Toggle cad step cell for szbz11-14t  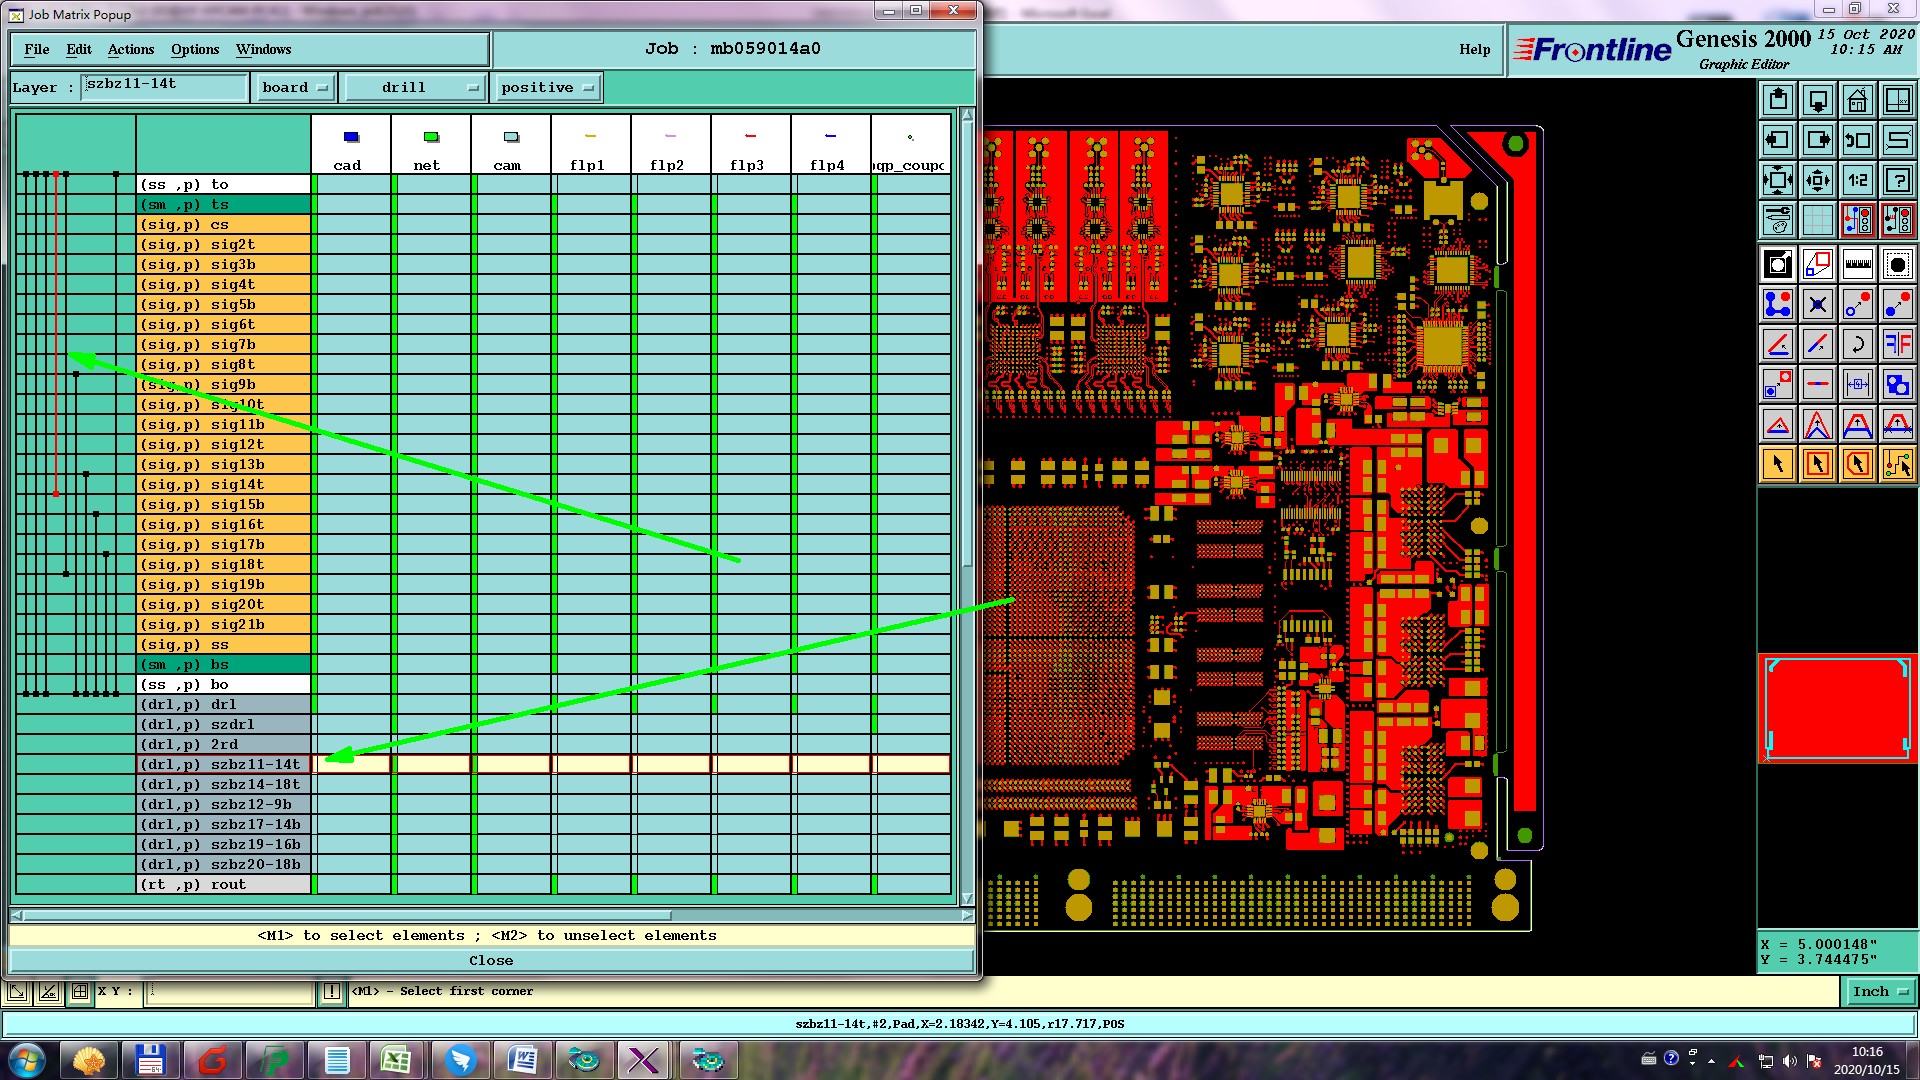point(351,765)
